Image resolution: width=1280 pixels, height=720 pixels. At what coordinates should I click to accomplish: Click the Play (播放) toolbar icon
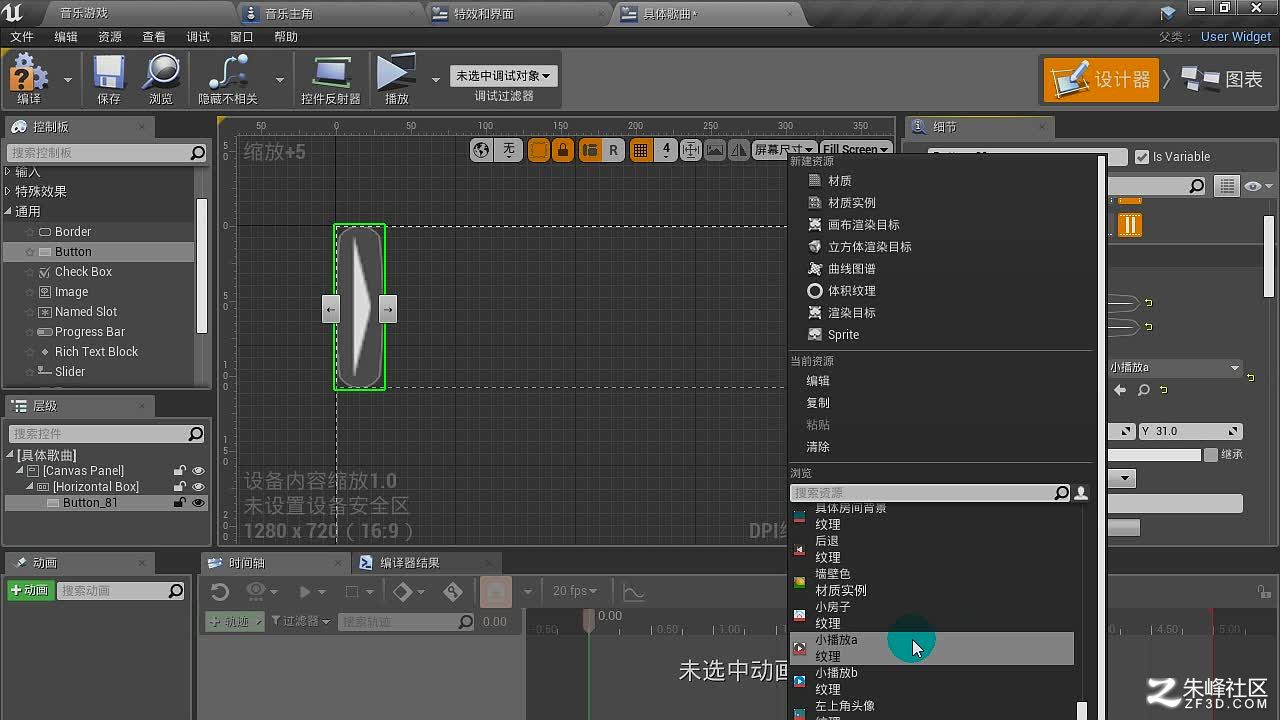click(x=397, y=78)
